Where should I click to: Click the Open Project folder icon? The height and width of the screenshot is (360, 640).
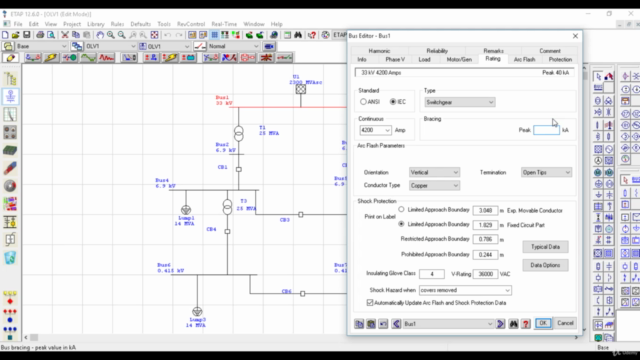[x=16, y=35]
